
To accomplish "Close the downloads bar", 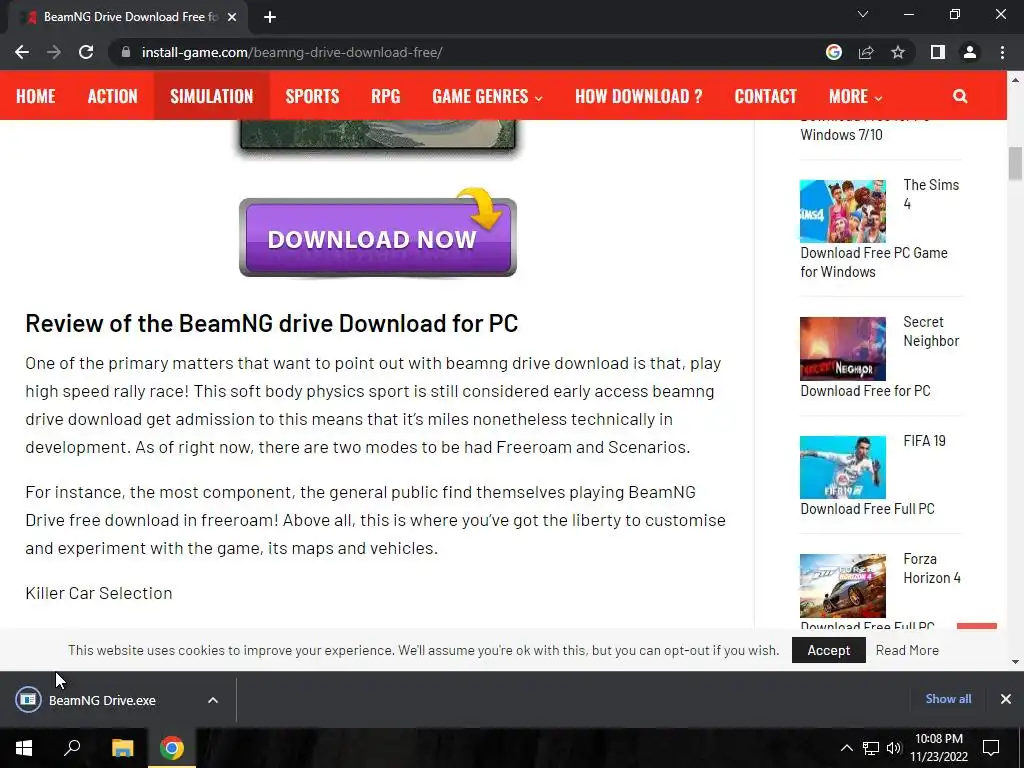I will (1006, 699).
